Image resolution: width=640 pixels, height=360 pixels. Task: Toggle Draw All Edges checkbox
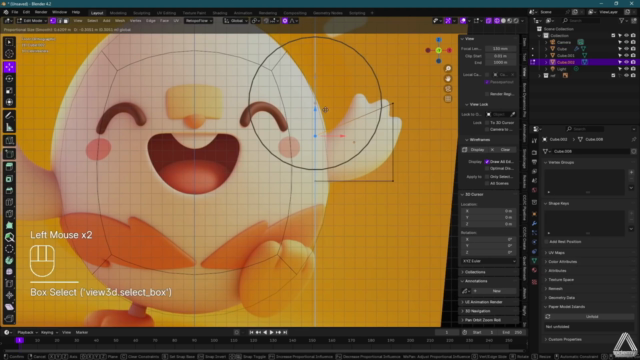[x=487, y=162]
